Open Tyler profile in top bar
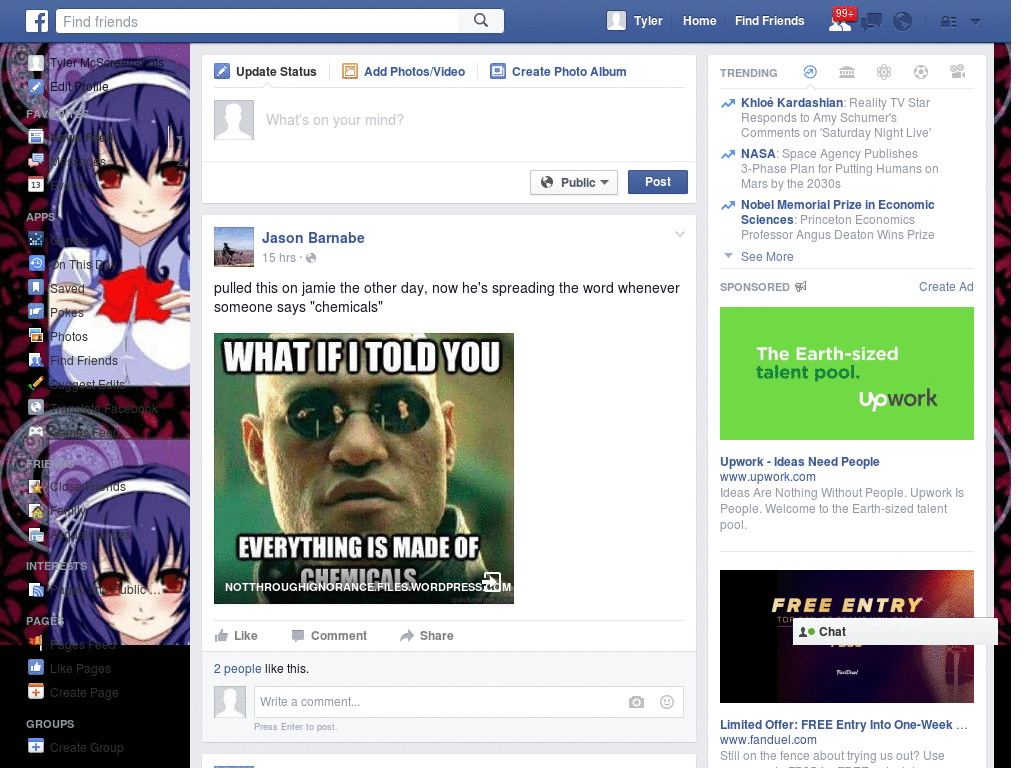Screen dimensions: 1024x768 coord(635,21)
